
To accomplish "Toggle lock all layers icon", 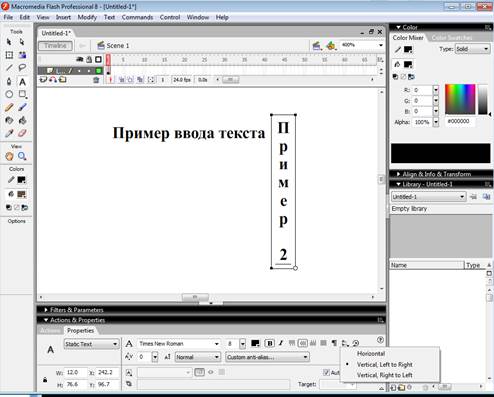I will [89, 60].
